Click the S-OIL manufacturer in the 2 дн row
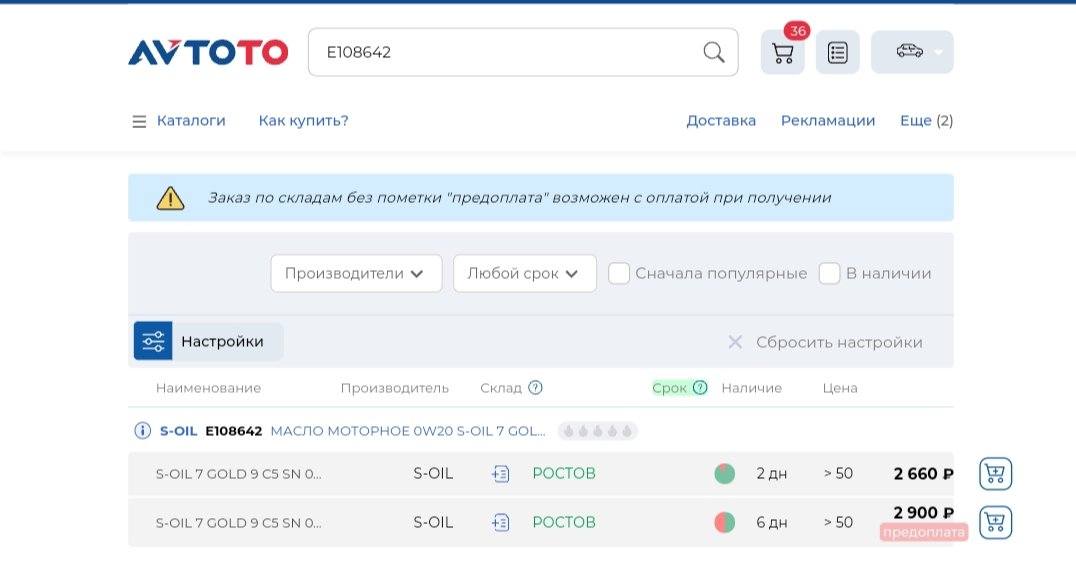The height and width of the screenshot is (588, 1076). tap(433, 473)
